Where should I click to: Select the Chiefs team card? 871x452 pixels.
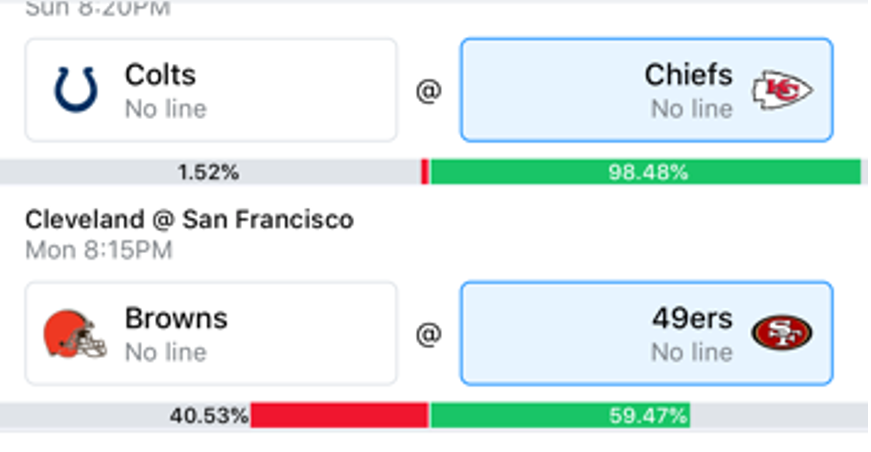point(647,90)
